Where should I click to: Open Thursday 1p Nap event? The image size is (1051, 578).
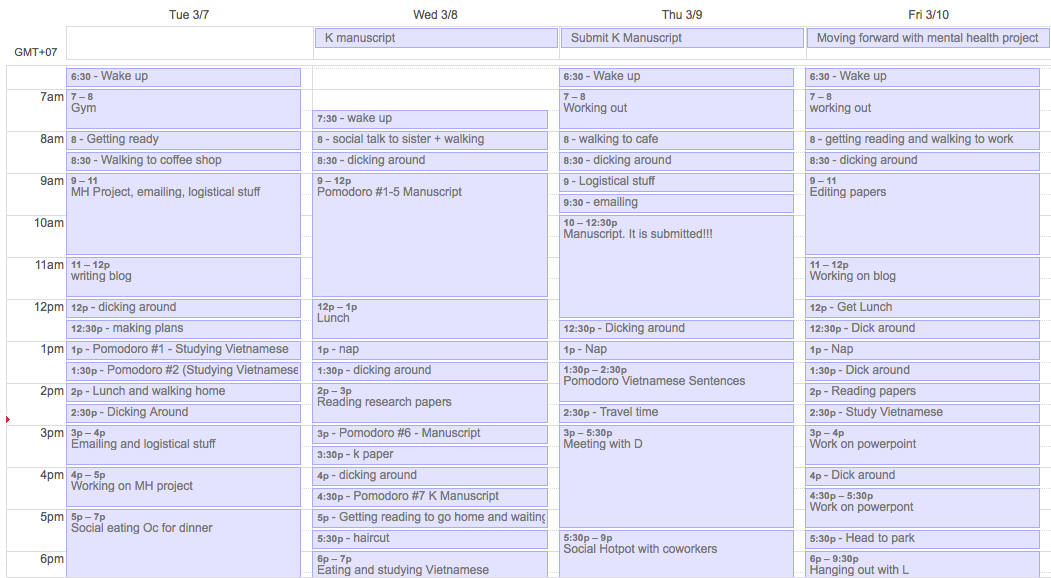coord(676,349)
